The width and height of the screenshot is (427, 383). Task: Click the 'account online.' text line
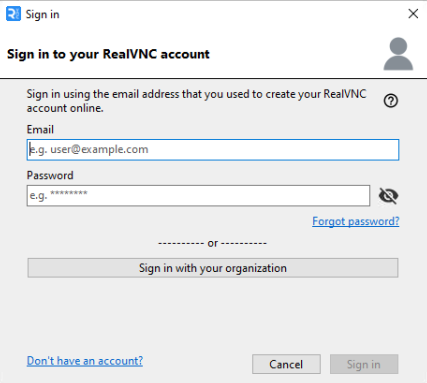65,108
